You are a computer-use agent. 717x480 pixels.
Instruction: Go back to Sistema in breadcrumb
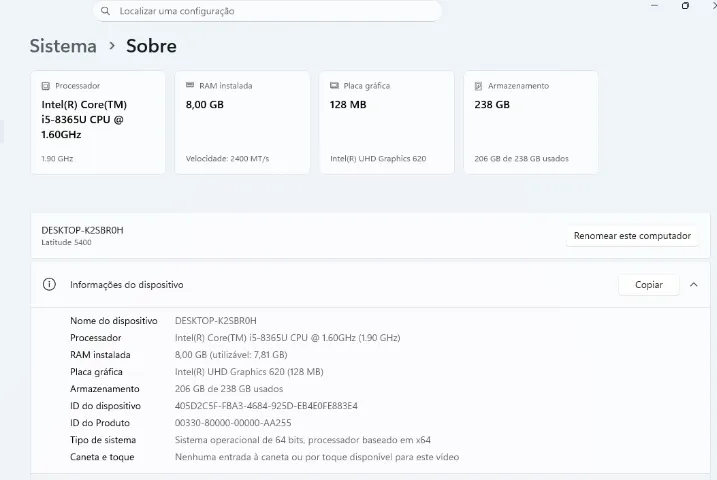point(63,46)
